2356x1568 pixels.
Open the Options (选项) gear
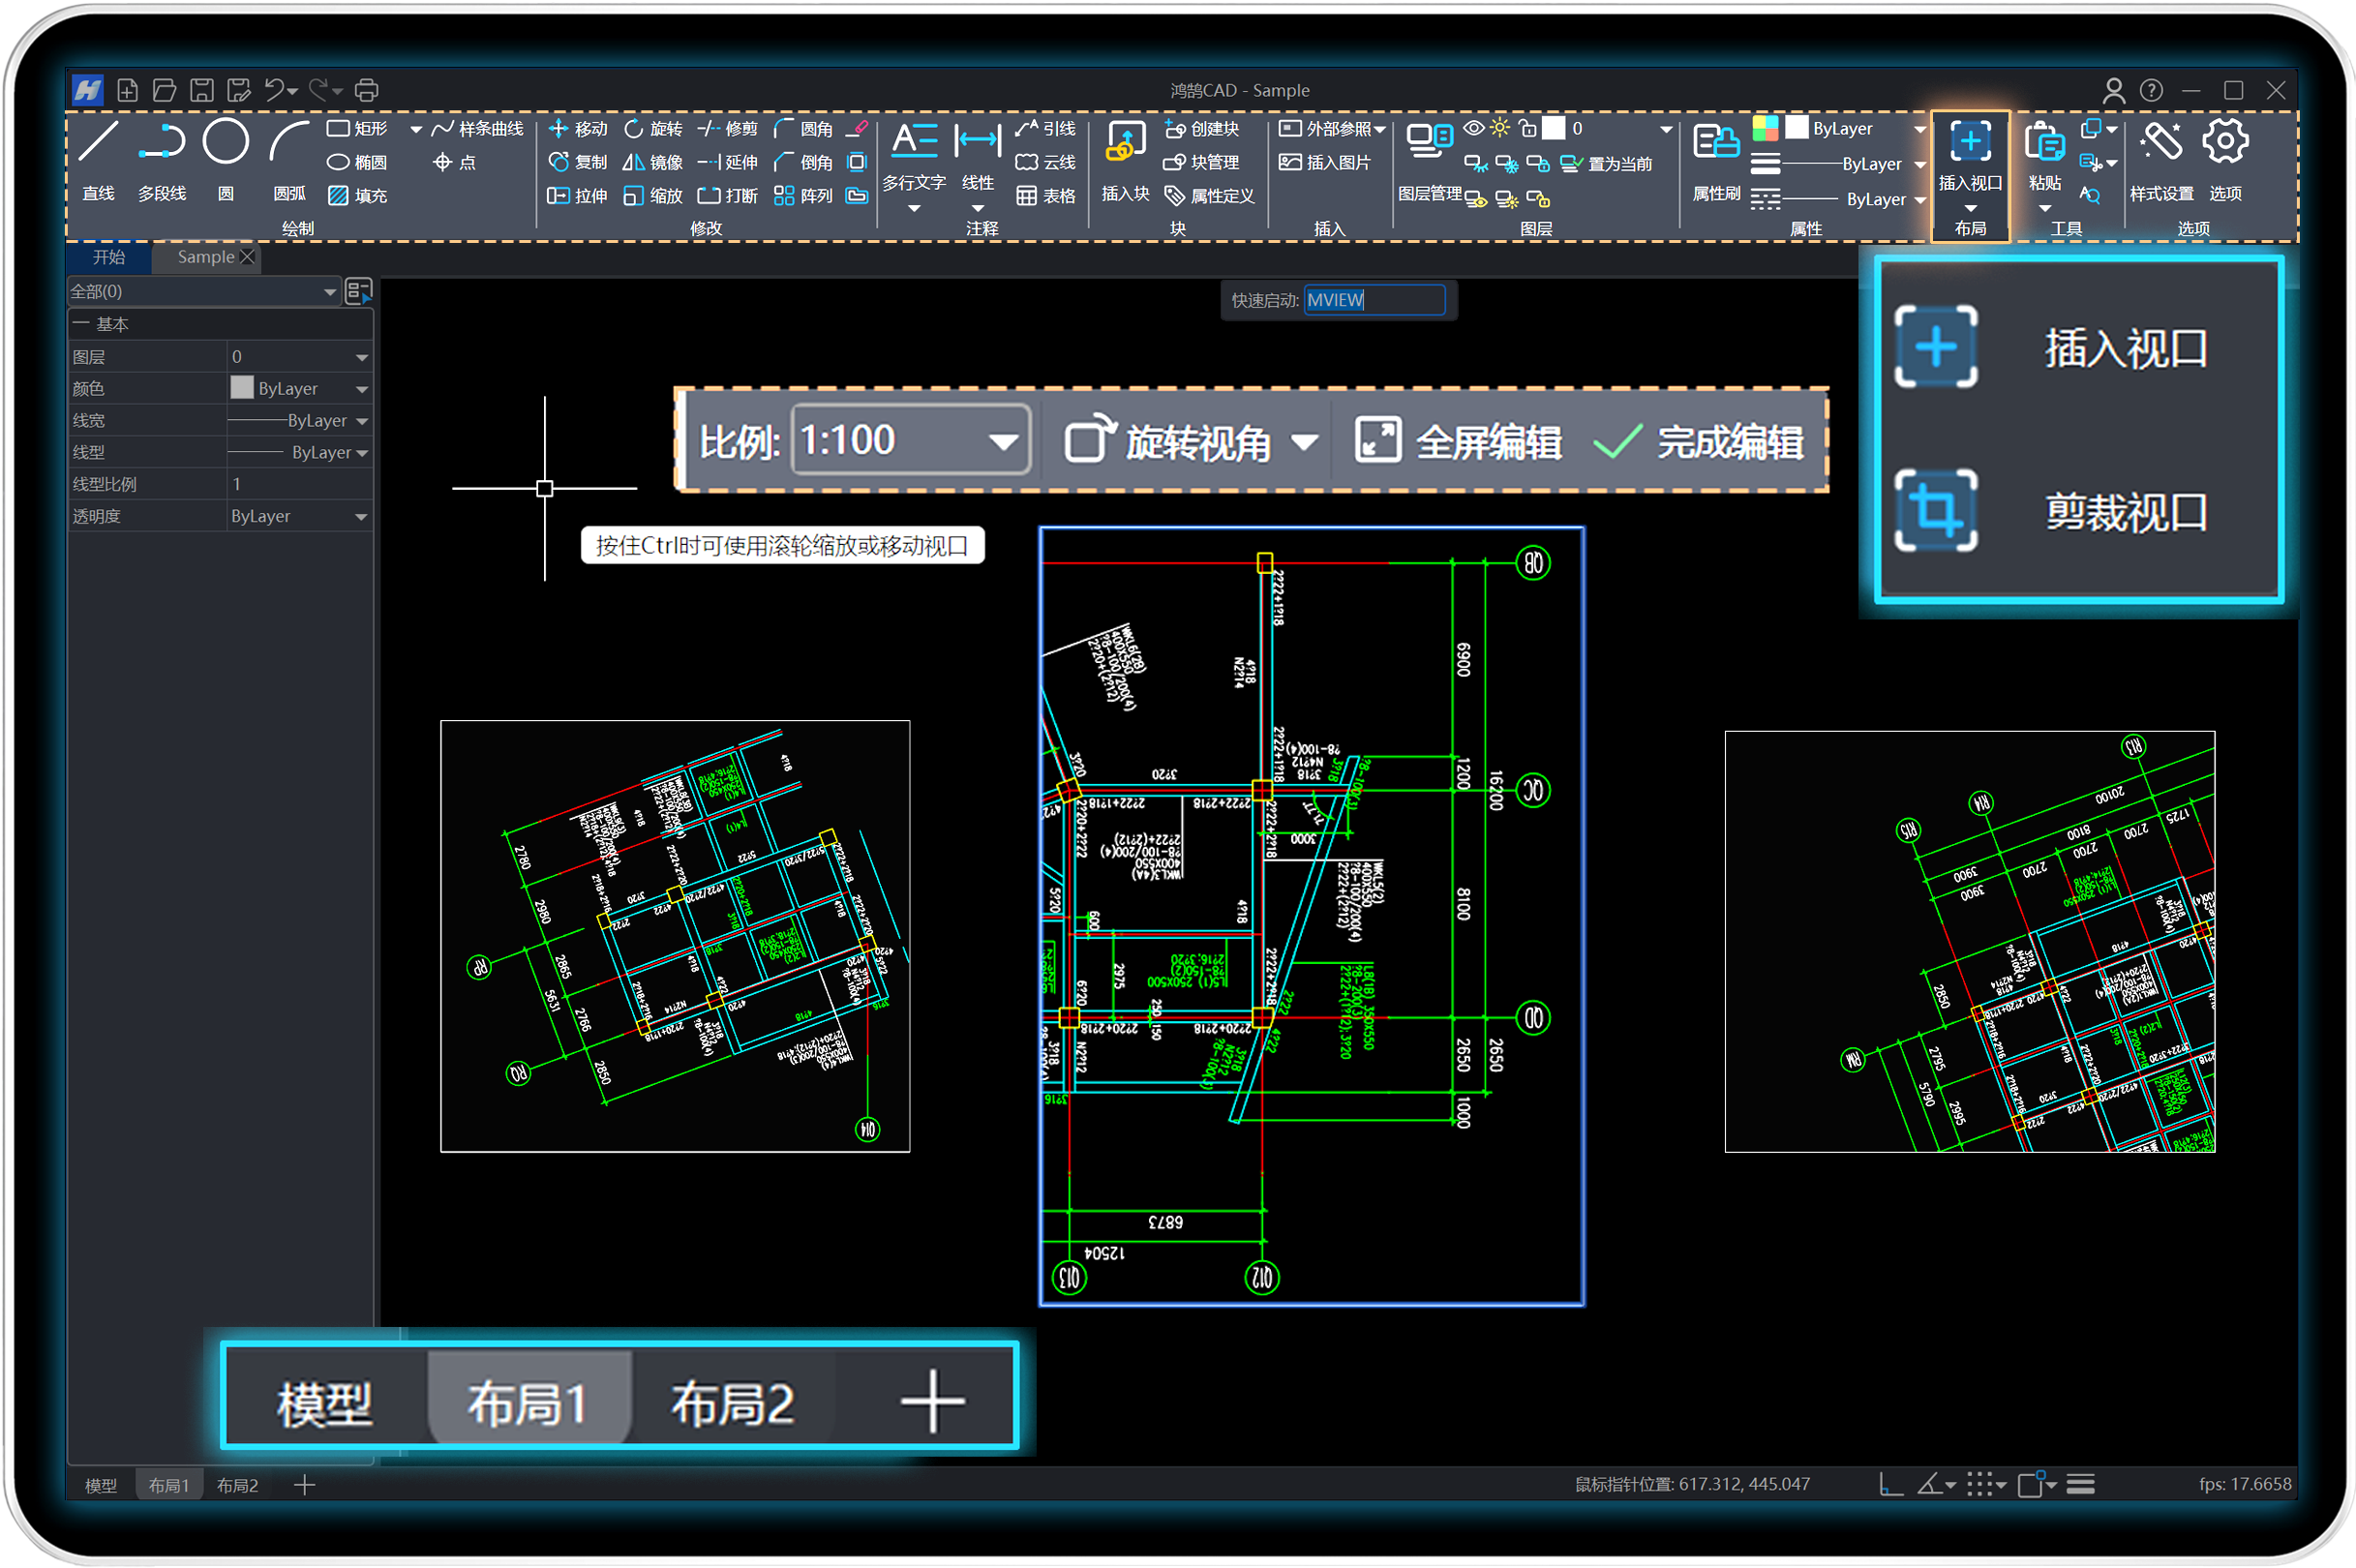(2225, 143)
